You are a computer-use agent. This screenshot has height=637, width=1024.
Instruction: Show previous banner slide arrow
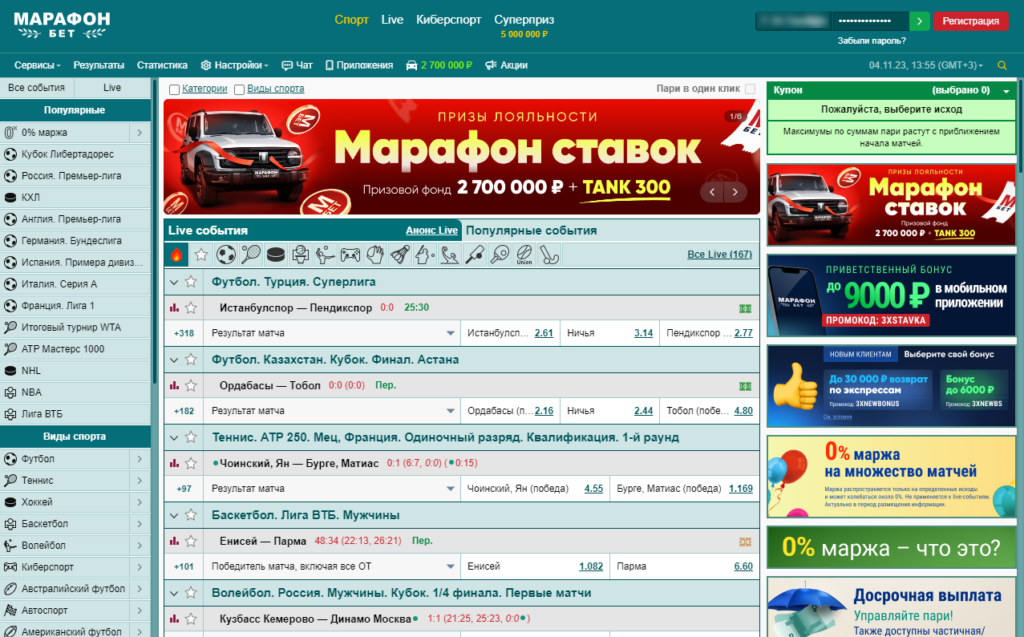coord(712,192)
